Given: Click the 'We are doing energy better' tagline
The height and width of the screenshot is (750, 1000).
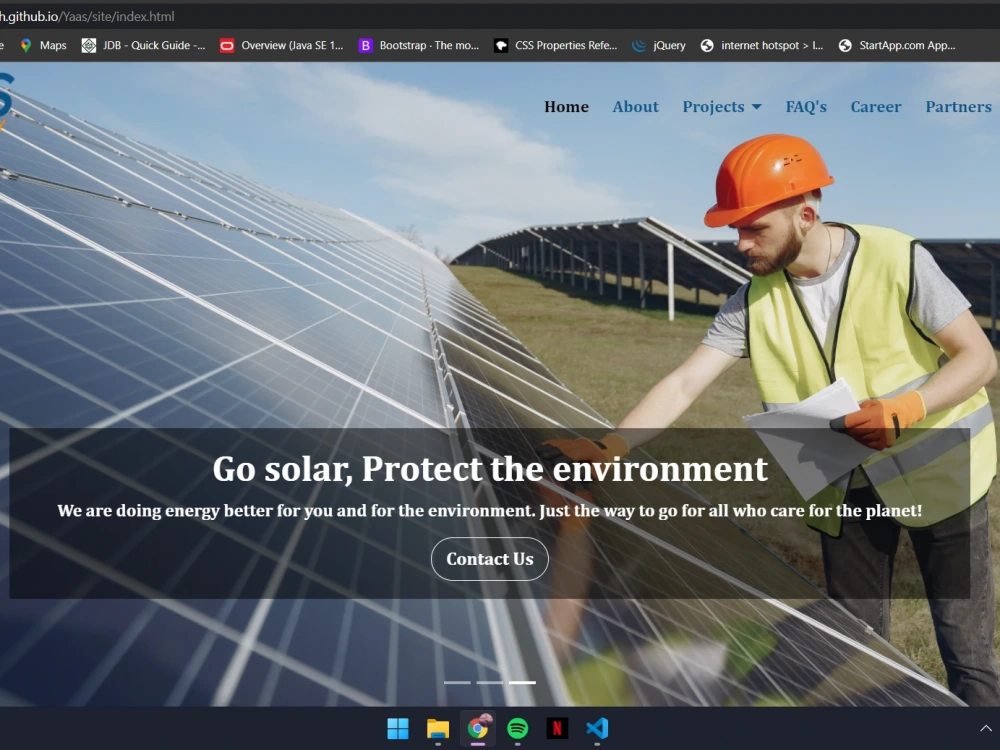Looking at the screenshot, I should (x=490, y=511).
